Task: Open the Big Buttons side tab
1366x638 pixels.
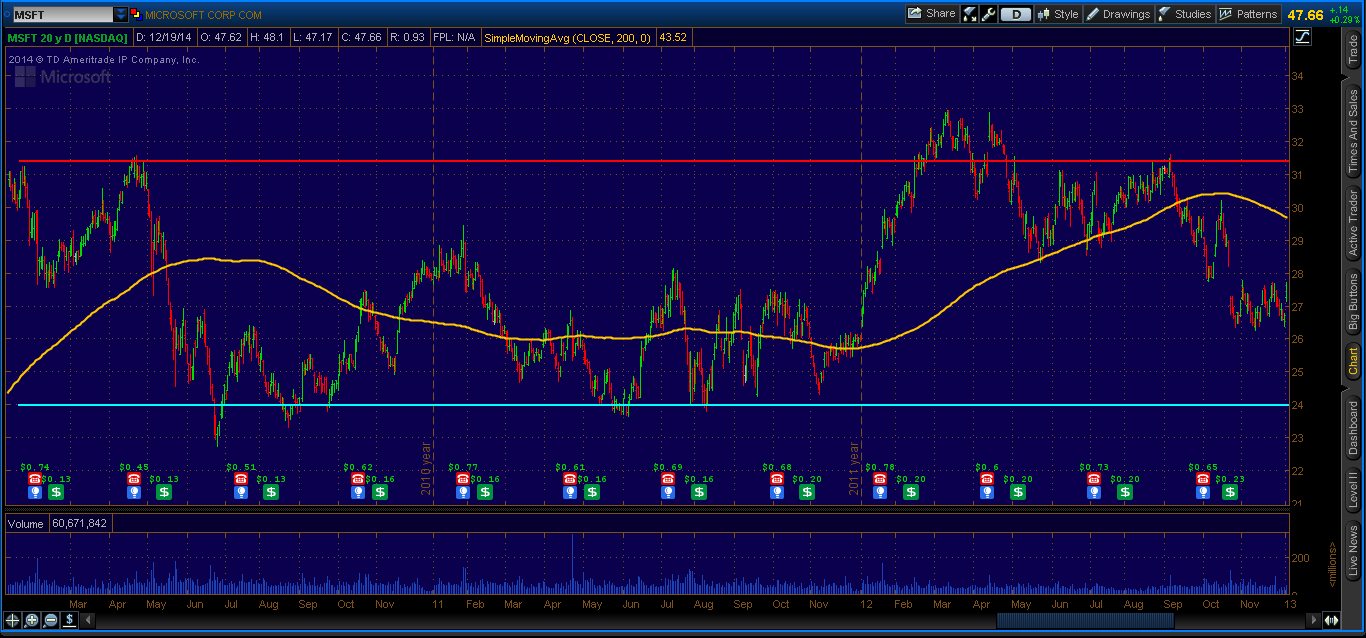Action: click(x=1353, y=302)
